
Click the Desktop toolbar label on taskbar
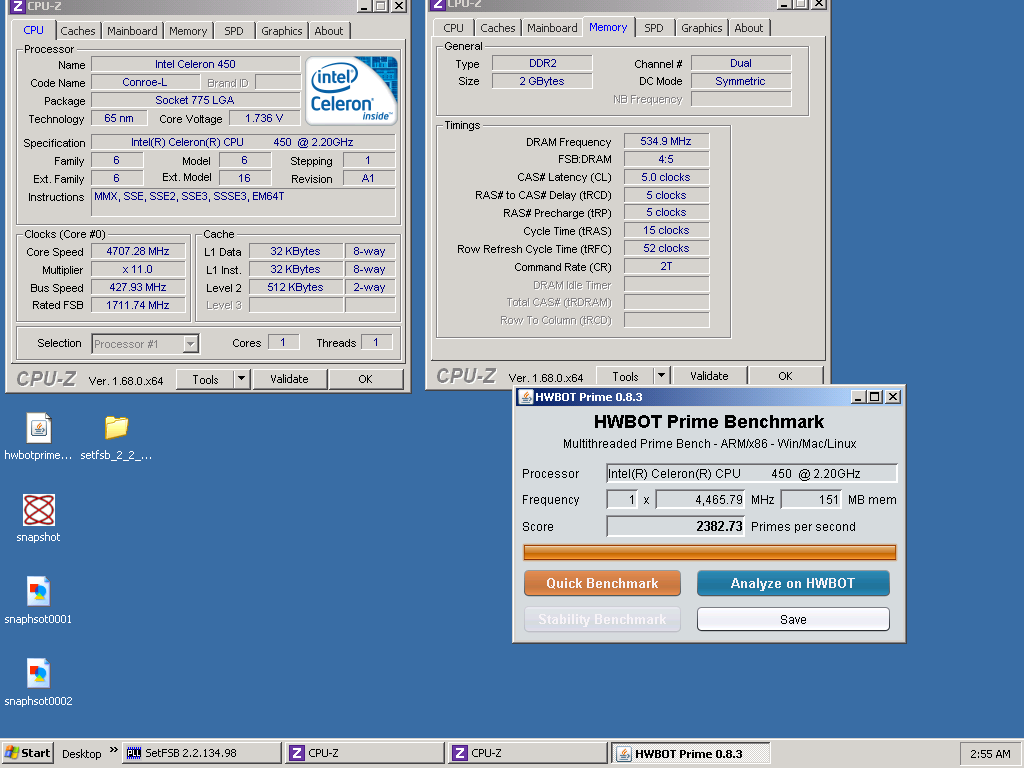point(82,754)
